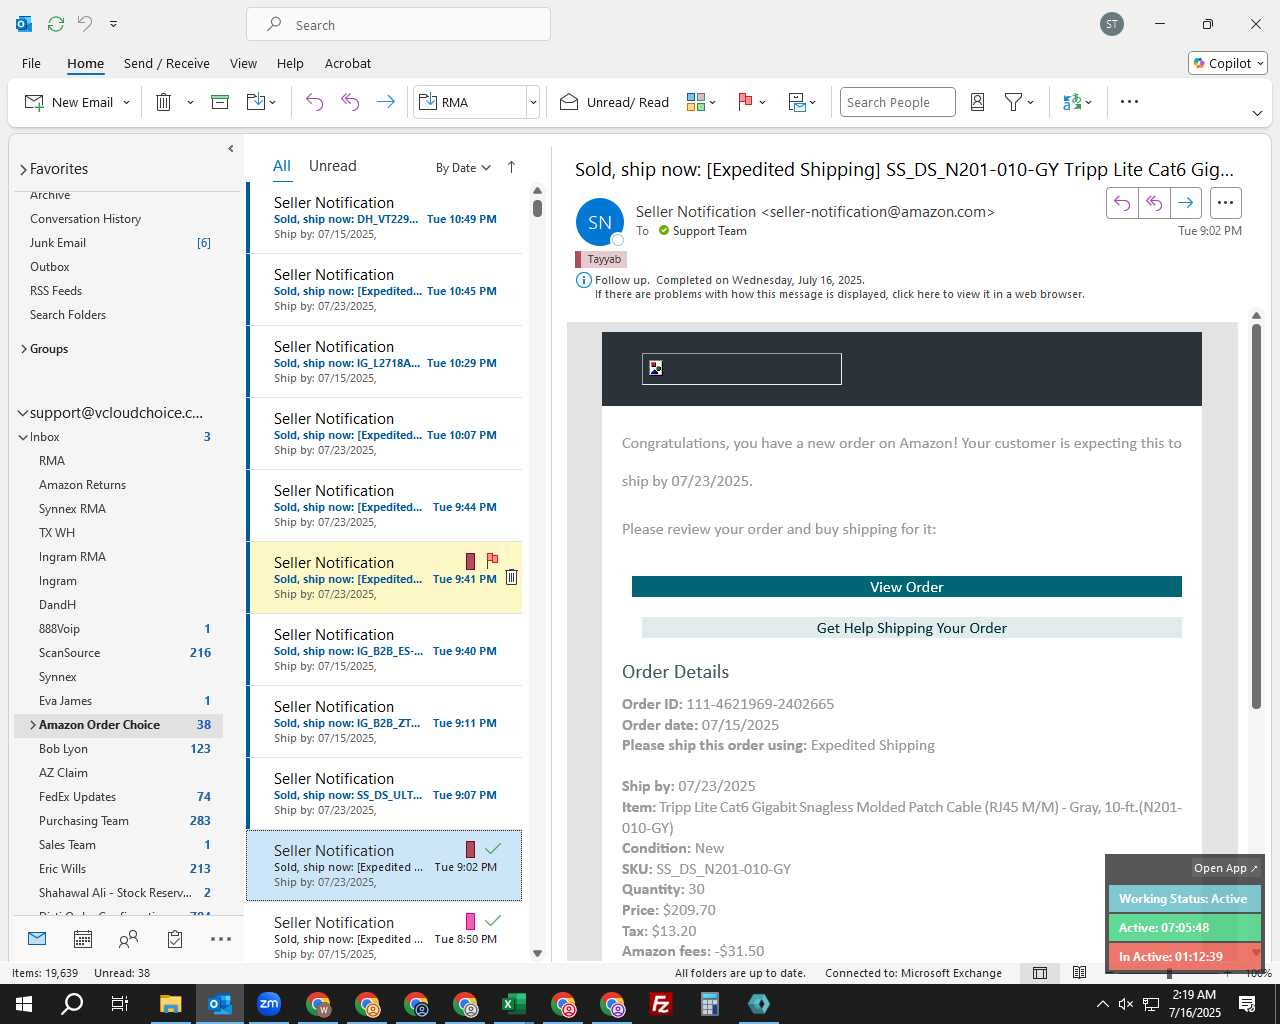This screenshot has height=1024, width=1280.
Task: Open Mail view envelope icon
Action: [x=37, y=939]
